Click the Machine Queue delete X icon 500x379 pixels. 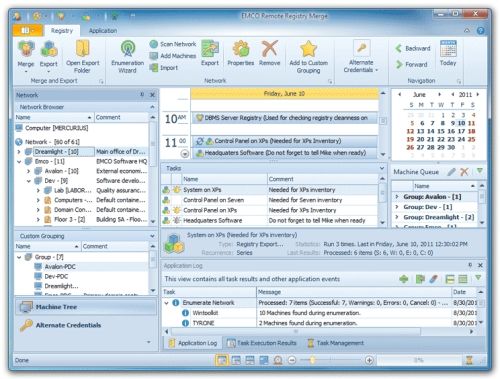tap(464, 172)
